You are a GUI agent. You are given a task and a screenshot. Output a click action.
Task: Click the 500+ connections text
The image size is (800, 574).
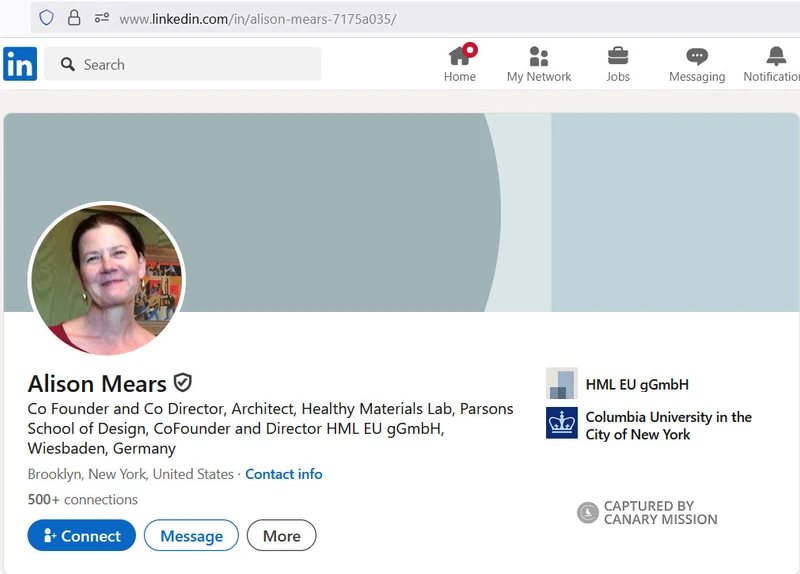pyautogui.click(x=83, y=499)
